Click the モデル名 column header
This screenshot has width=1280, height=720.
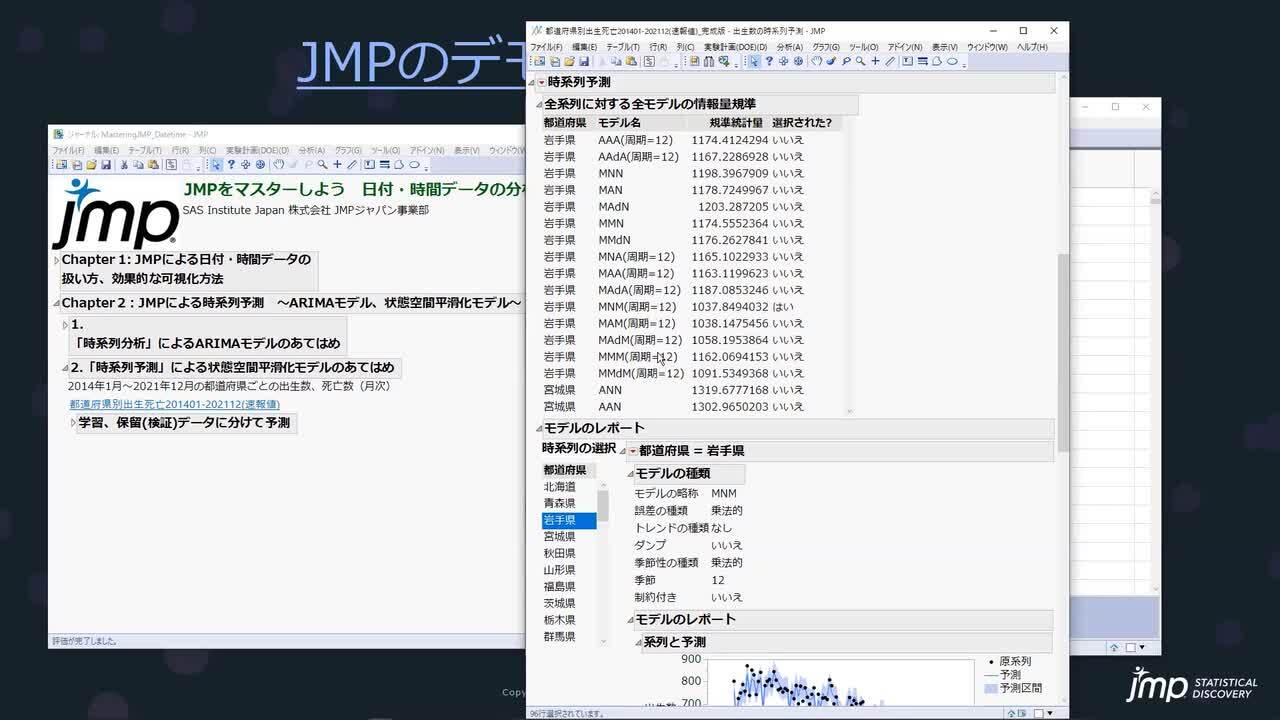[x=619, y=123]
